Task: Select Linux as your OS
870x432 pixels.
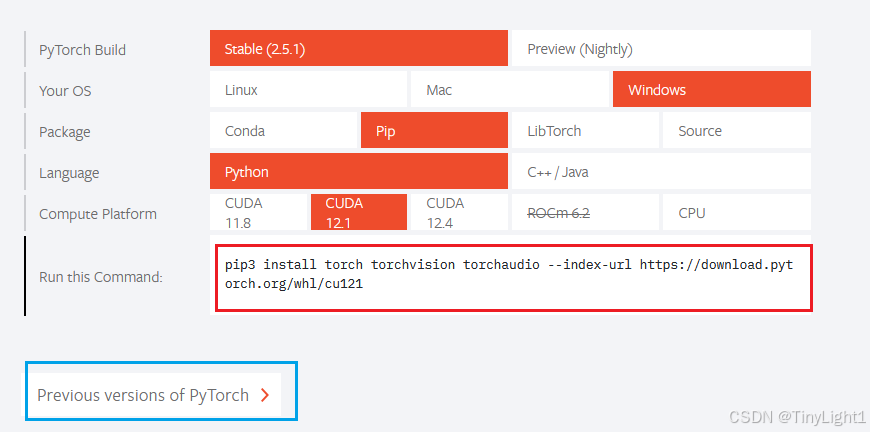Action: (308, 89)
